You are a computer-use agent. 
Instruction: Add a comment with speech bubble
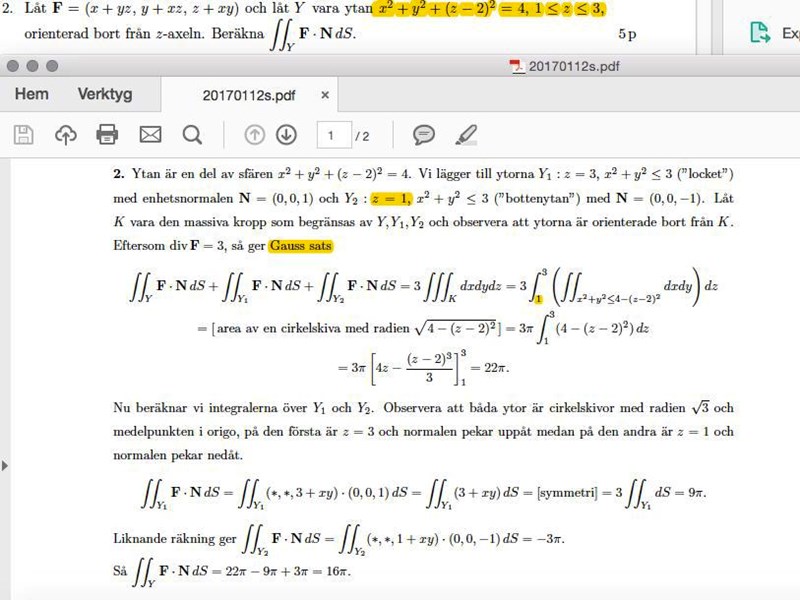click(424, 135)
